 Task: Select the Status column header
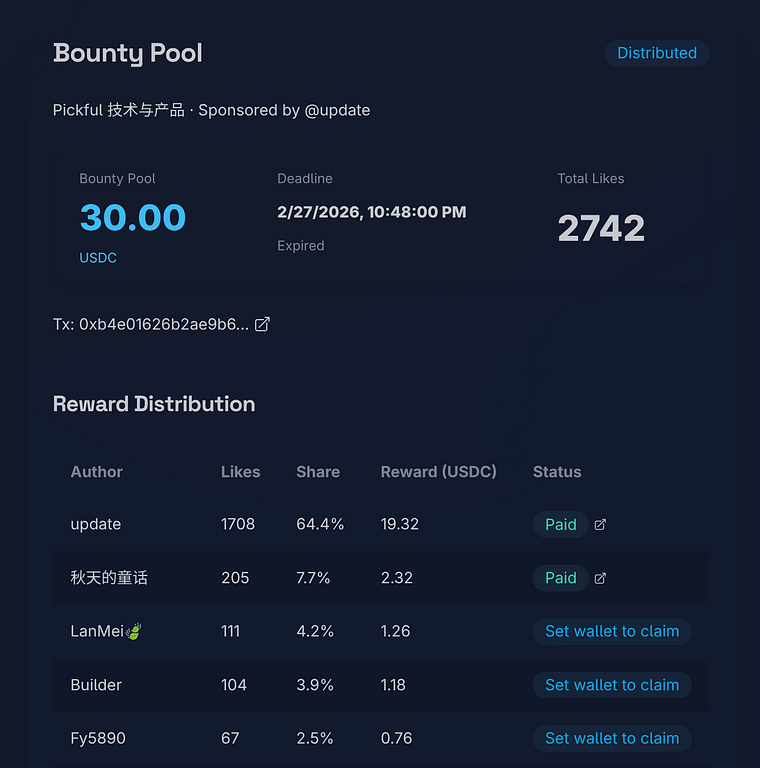pos(557,472)
